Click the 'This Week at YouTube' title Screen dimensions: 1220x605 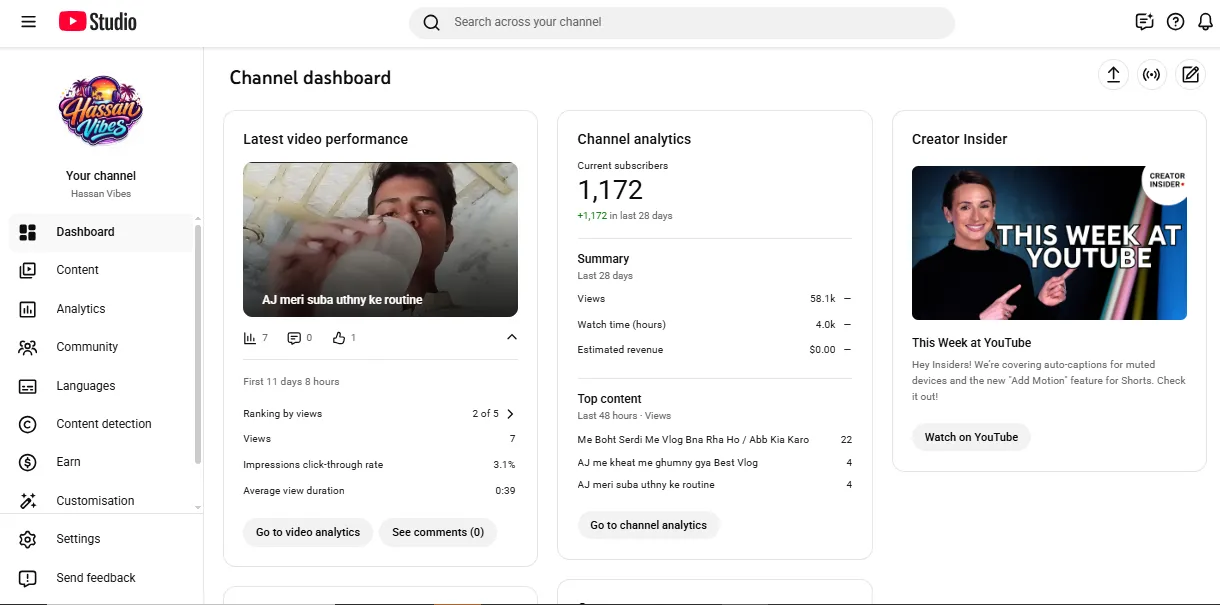point(971,343)
